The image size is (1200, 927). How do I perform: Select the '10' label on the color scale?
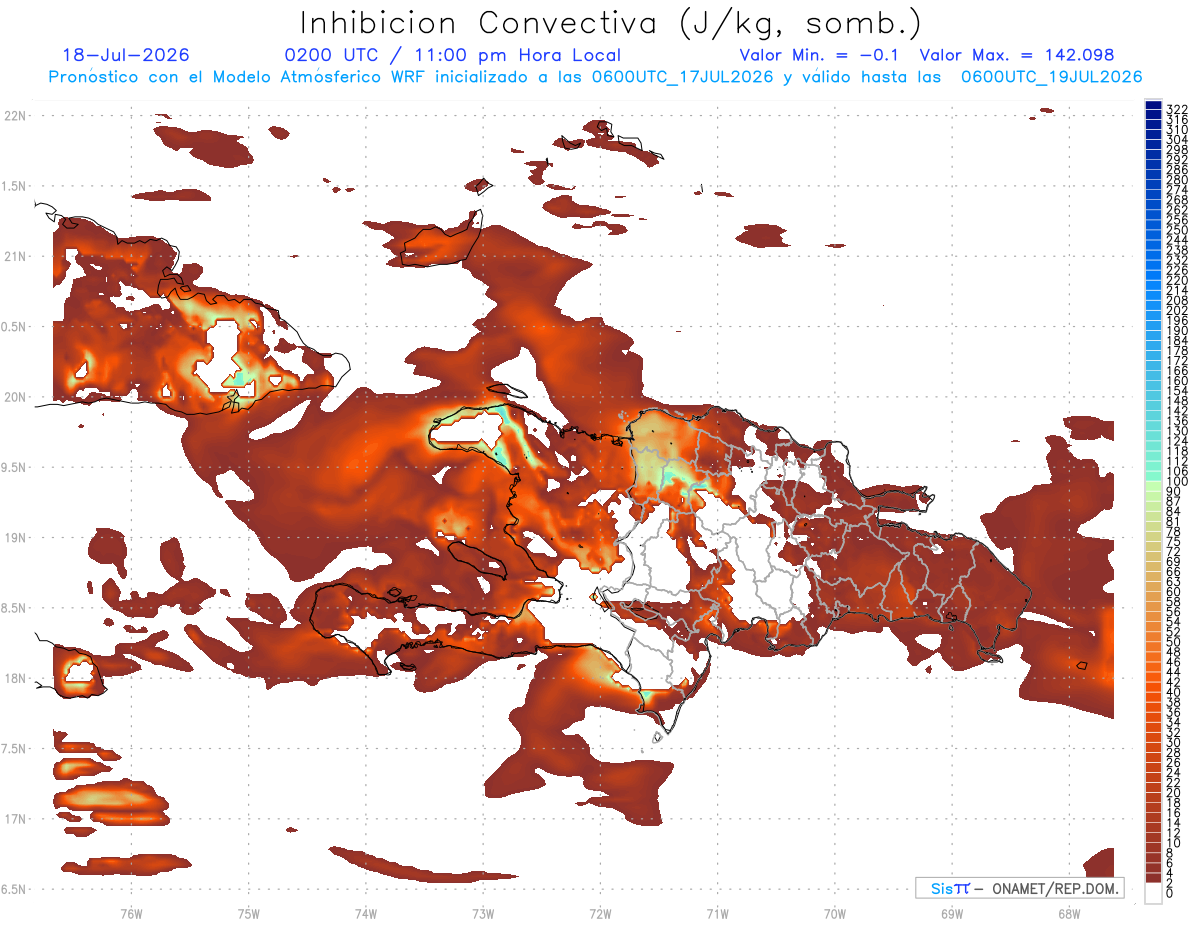click(x=1174, y=844)
